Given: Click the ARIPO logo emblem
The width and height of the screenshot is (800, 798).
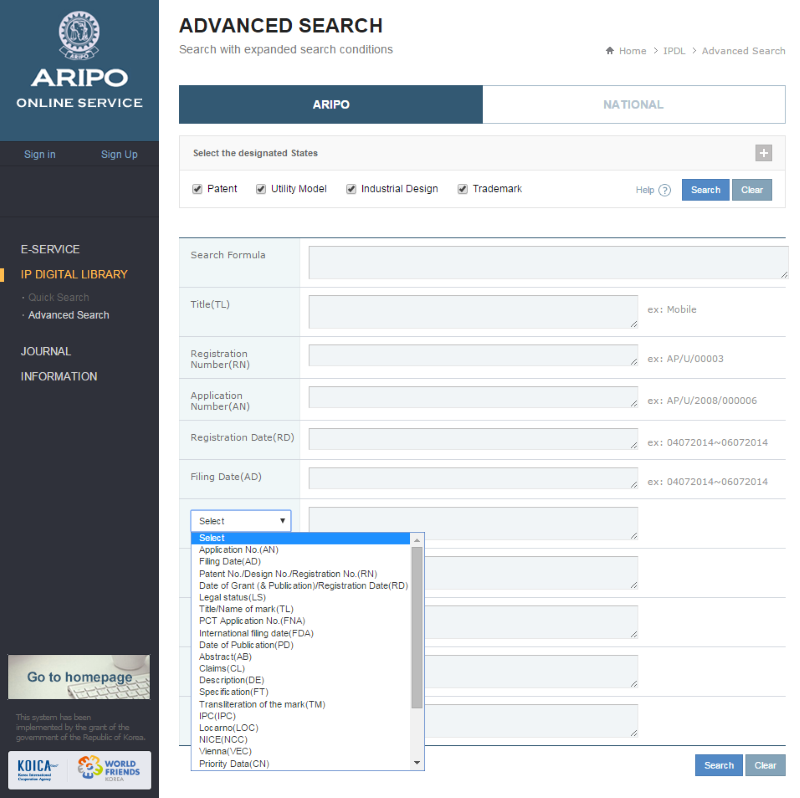Looking at the screenshot, I should [79, 36].
